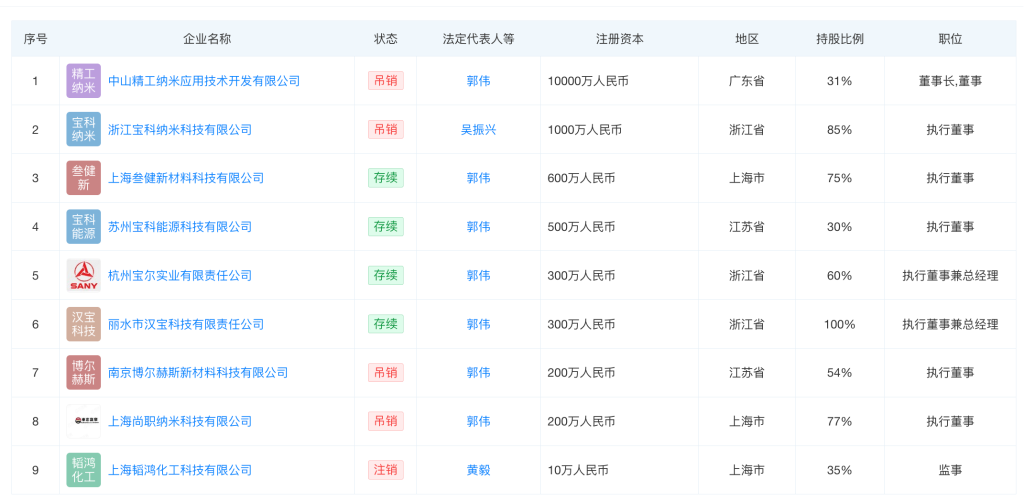This screenshot has width=1024, height=502.
Task: Click the 汉宝科技 tan company logo
Action: click(x=84, y=324)
